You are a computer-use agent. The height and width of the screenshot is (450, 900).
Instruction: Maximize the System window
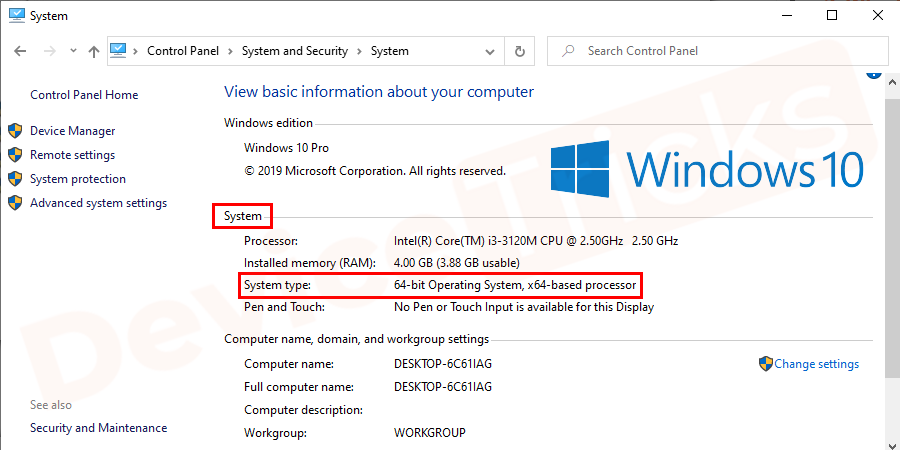(x=832, y=15)
